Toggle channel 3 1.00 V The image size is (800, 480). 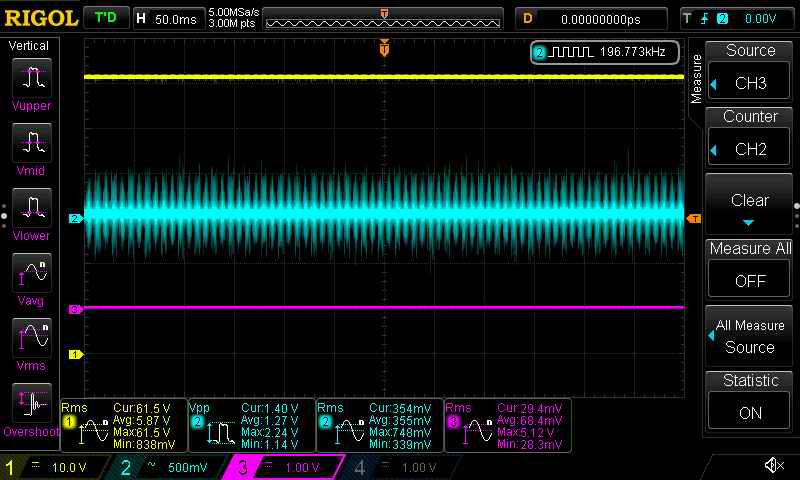coord(283,467)
